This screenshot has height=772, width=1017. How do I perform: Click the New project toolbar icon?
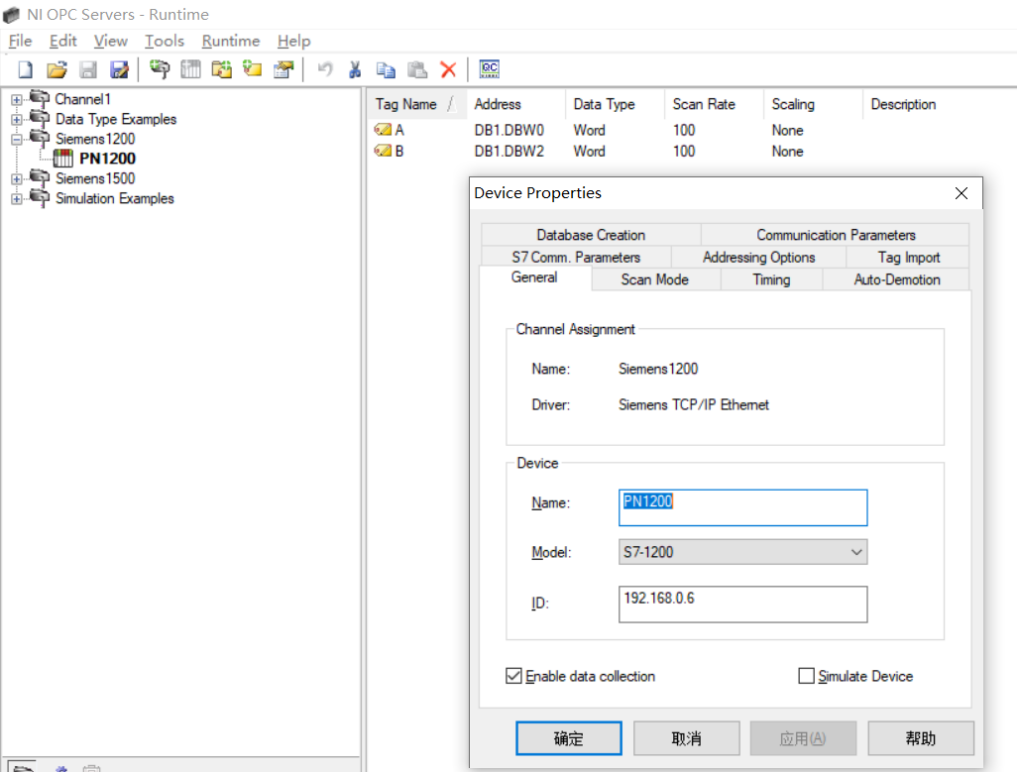click(26, 70)
